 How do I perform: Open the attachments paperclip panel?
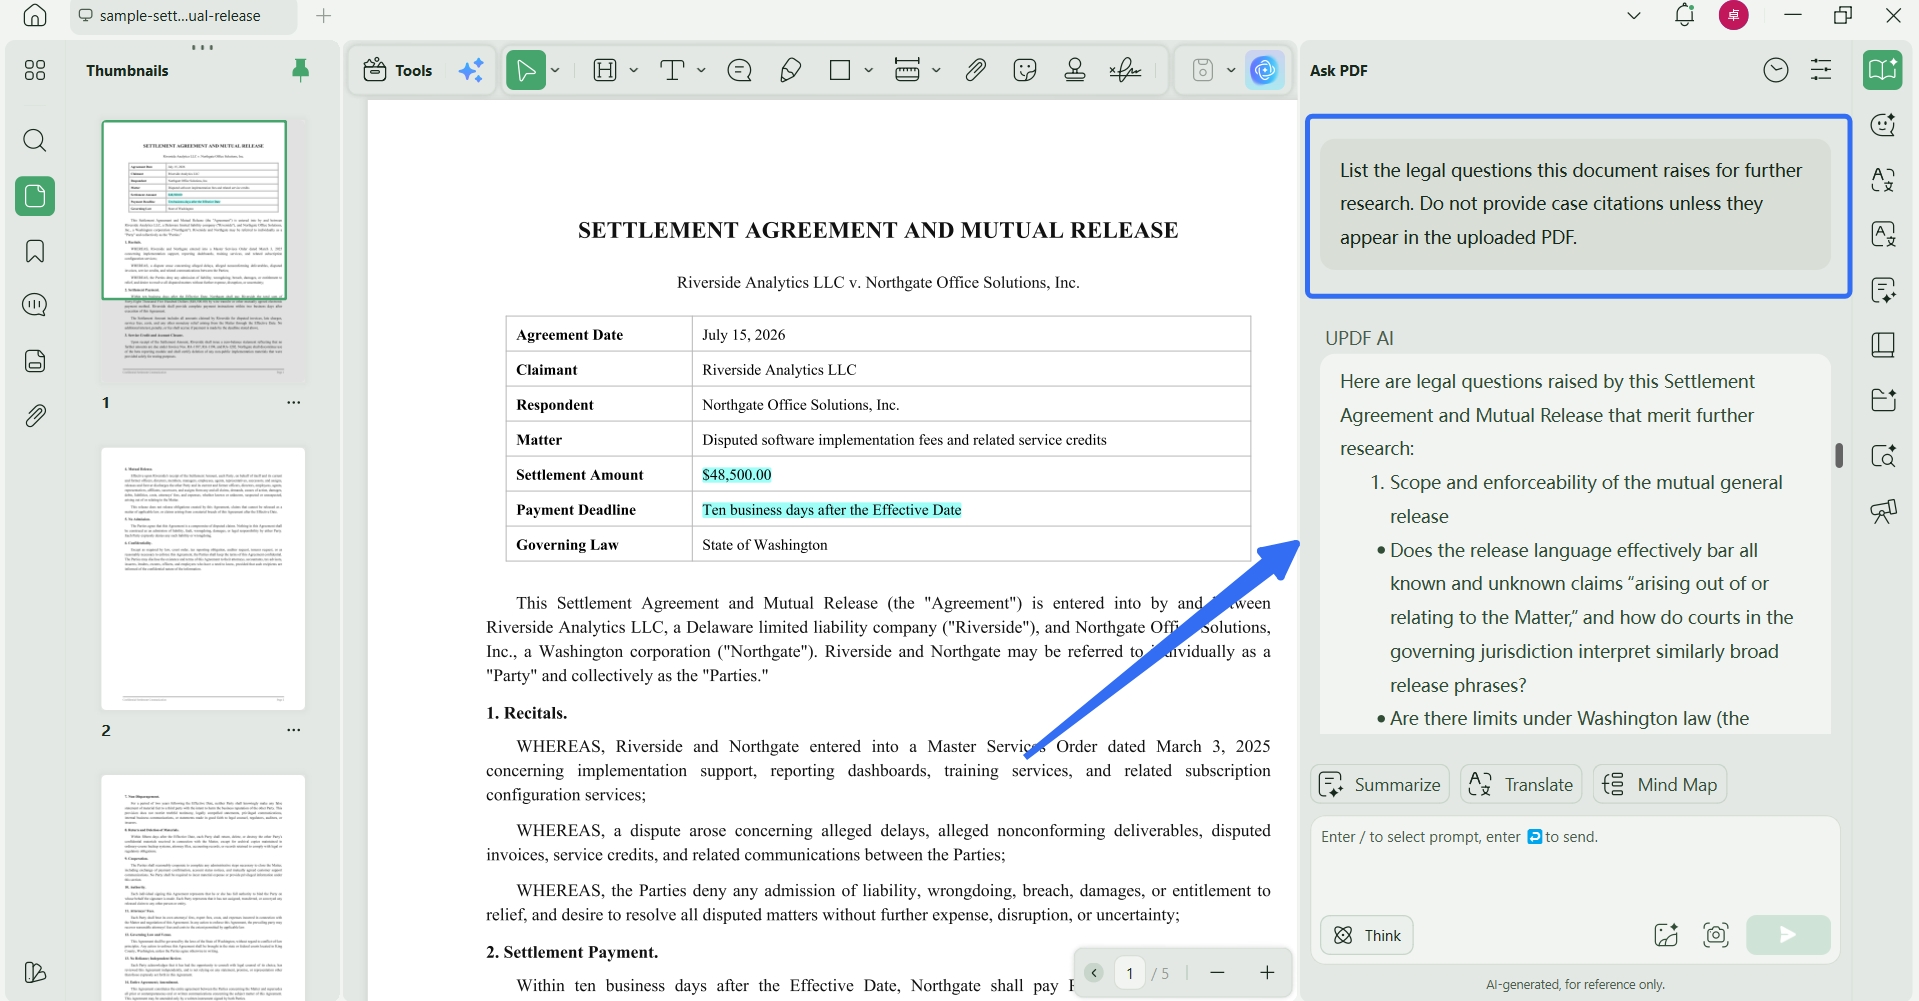click(x=35, y=415)
